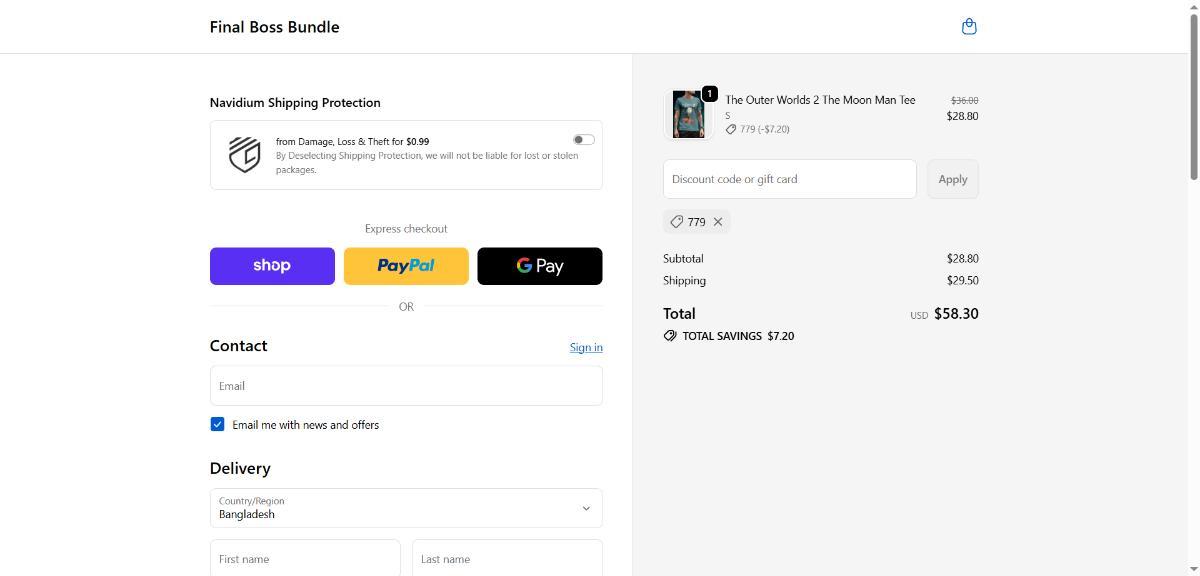Screen dimensions: 1200x576
Task: Click the First name field
Action: [x=305, y=558]
